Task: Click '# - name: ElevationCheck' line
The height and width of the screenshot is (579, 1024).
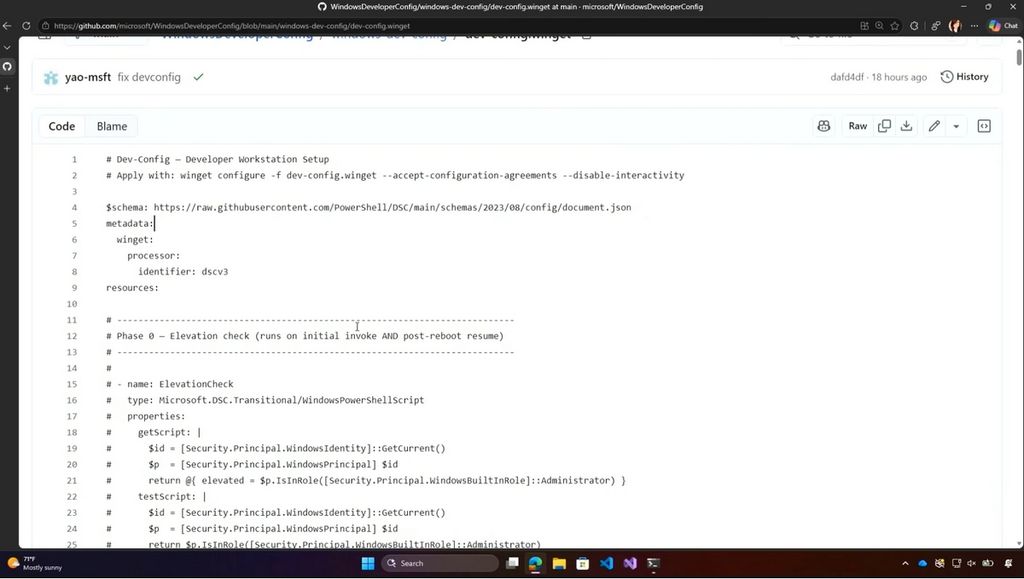Action: (x=170, y=384)
